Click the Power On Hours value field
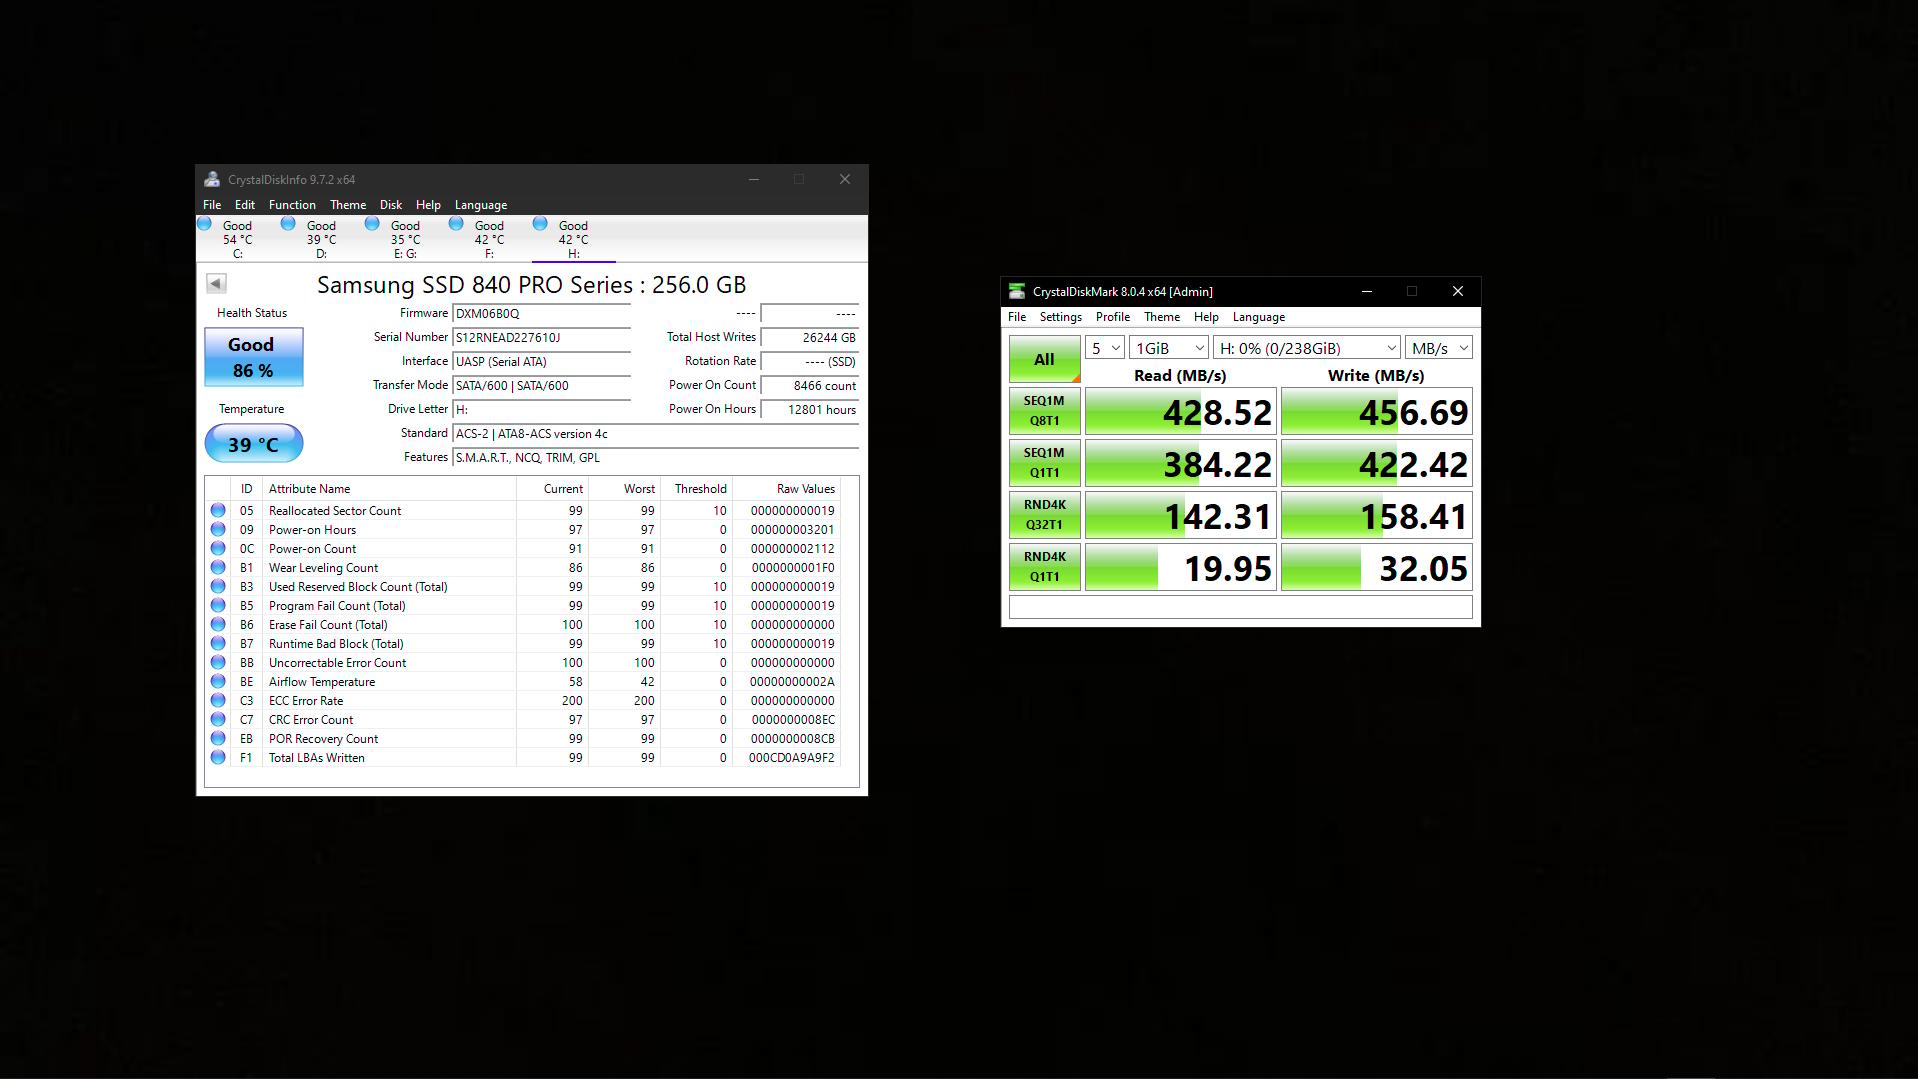The width and height of the screenshot is (1918, 1079). pyautogui.click(x=810, y=410)
